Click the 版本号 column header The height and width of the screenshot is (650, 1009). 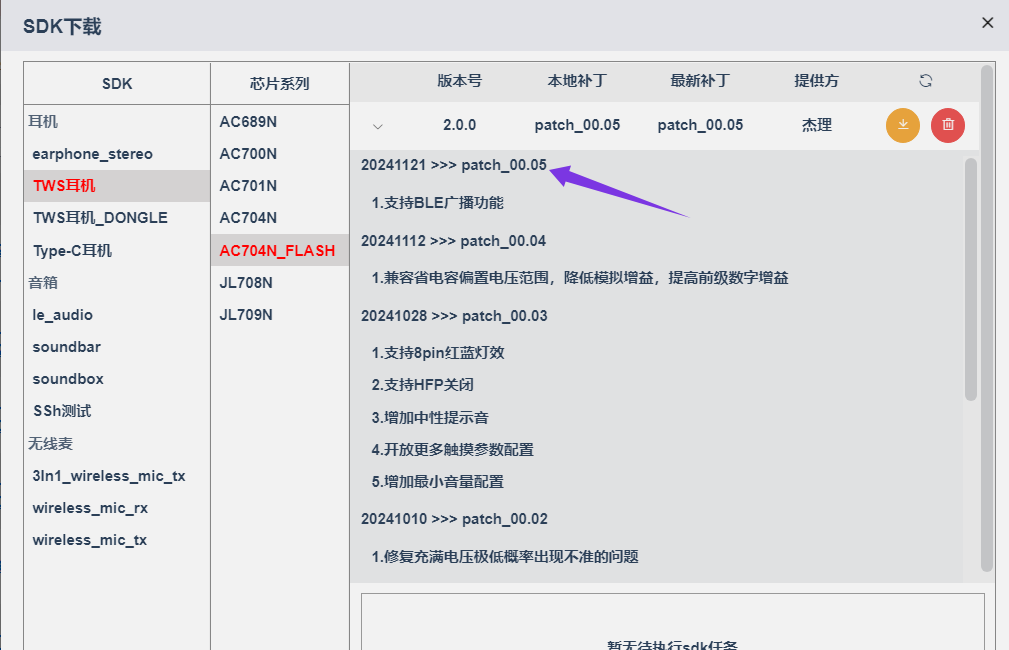click(459, 81)
